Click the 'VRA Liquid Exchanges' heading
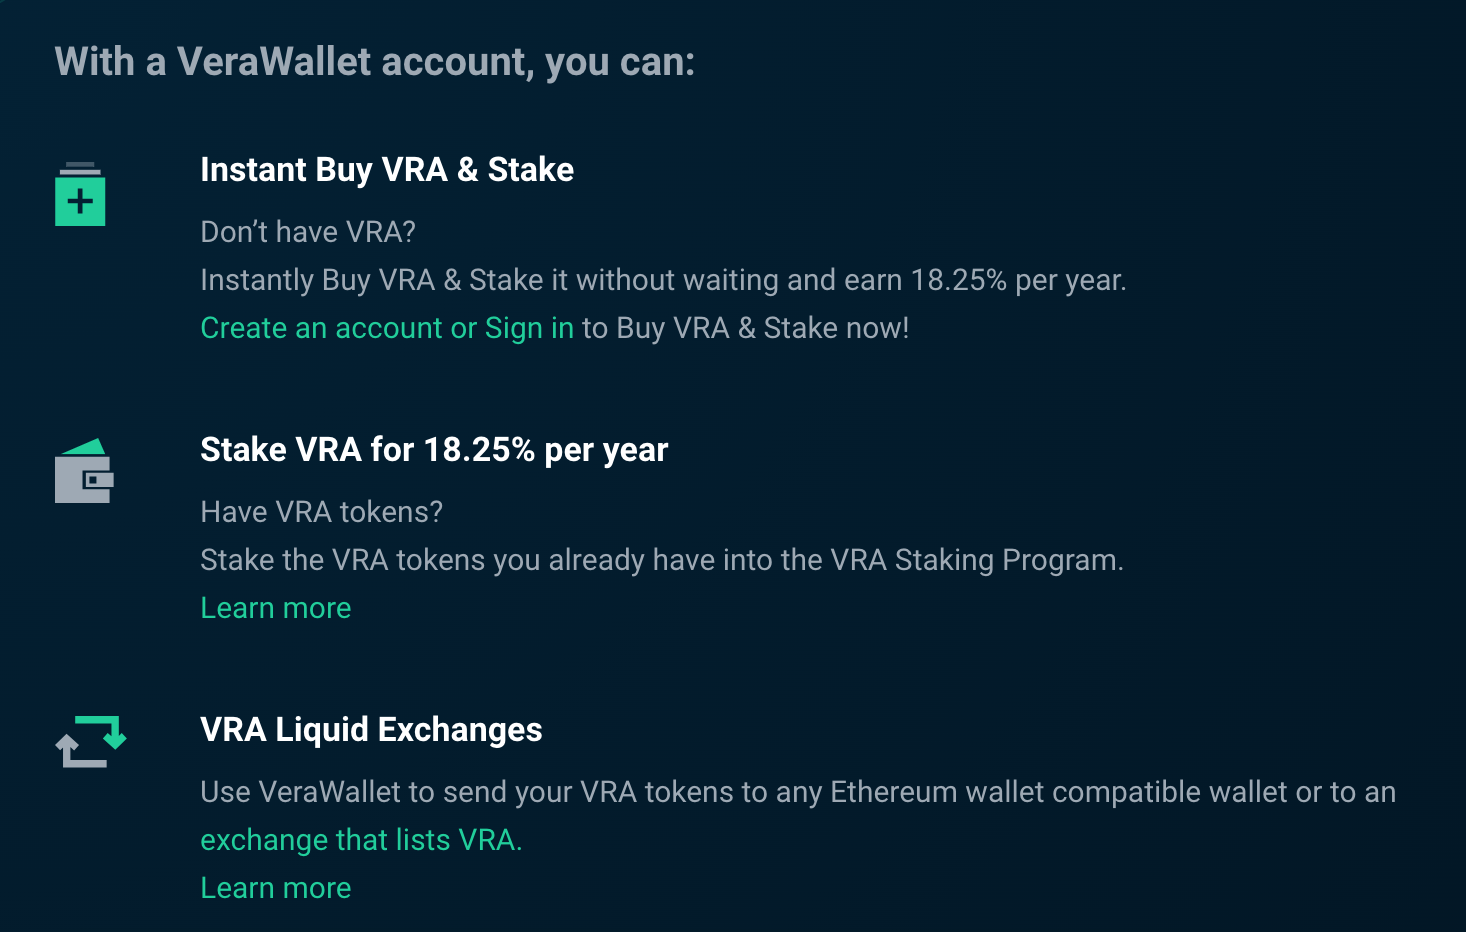 click(x=371, y=730)
